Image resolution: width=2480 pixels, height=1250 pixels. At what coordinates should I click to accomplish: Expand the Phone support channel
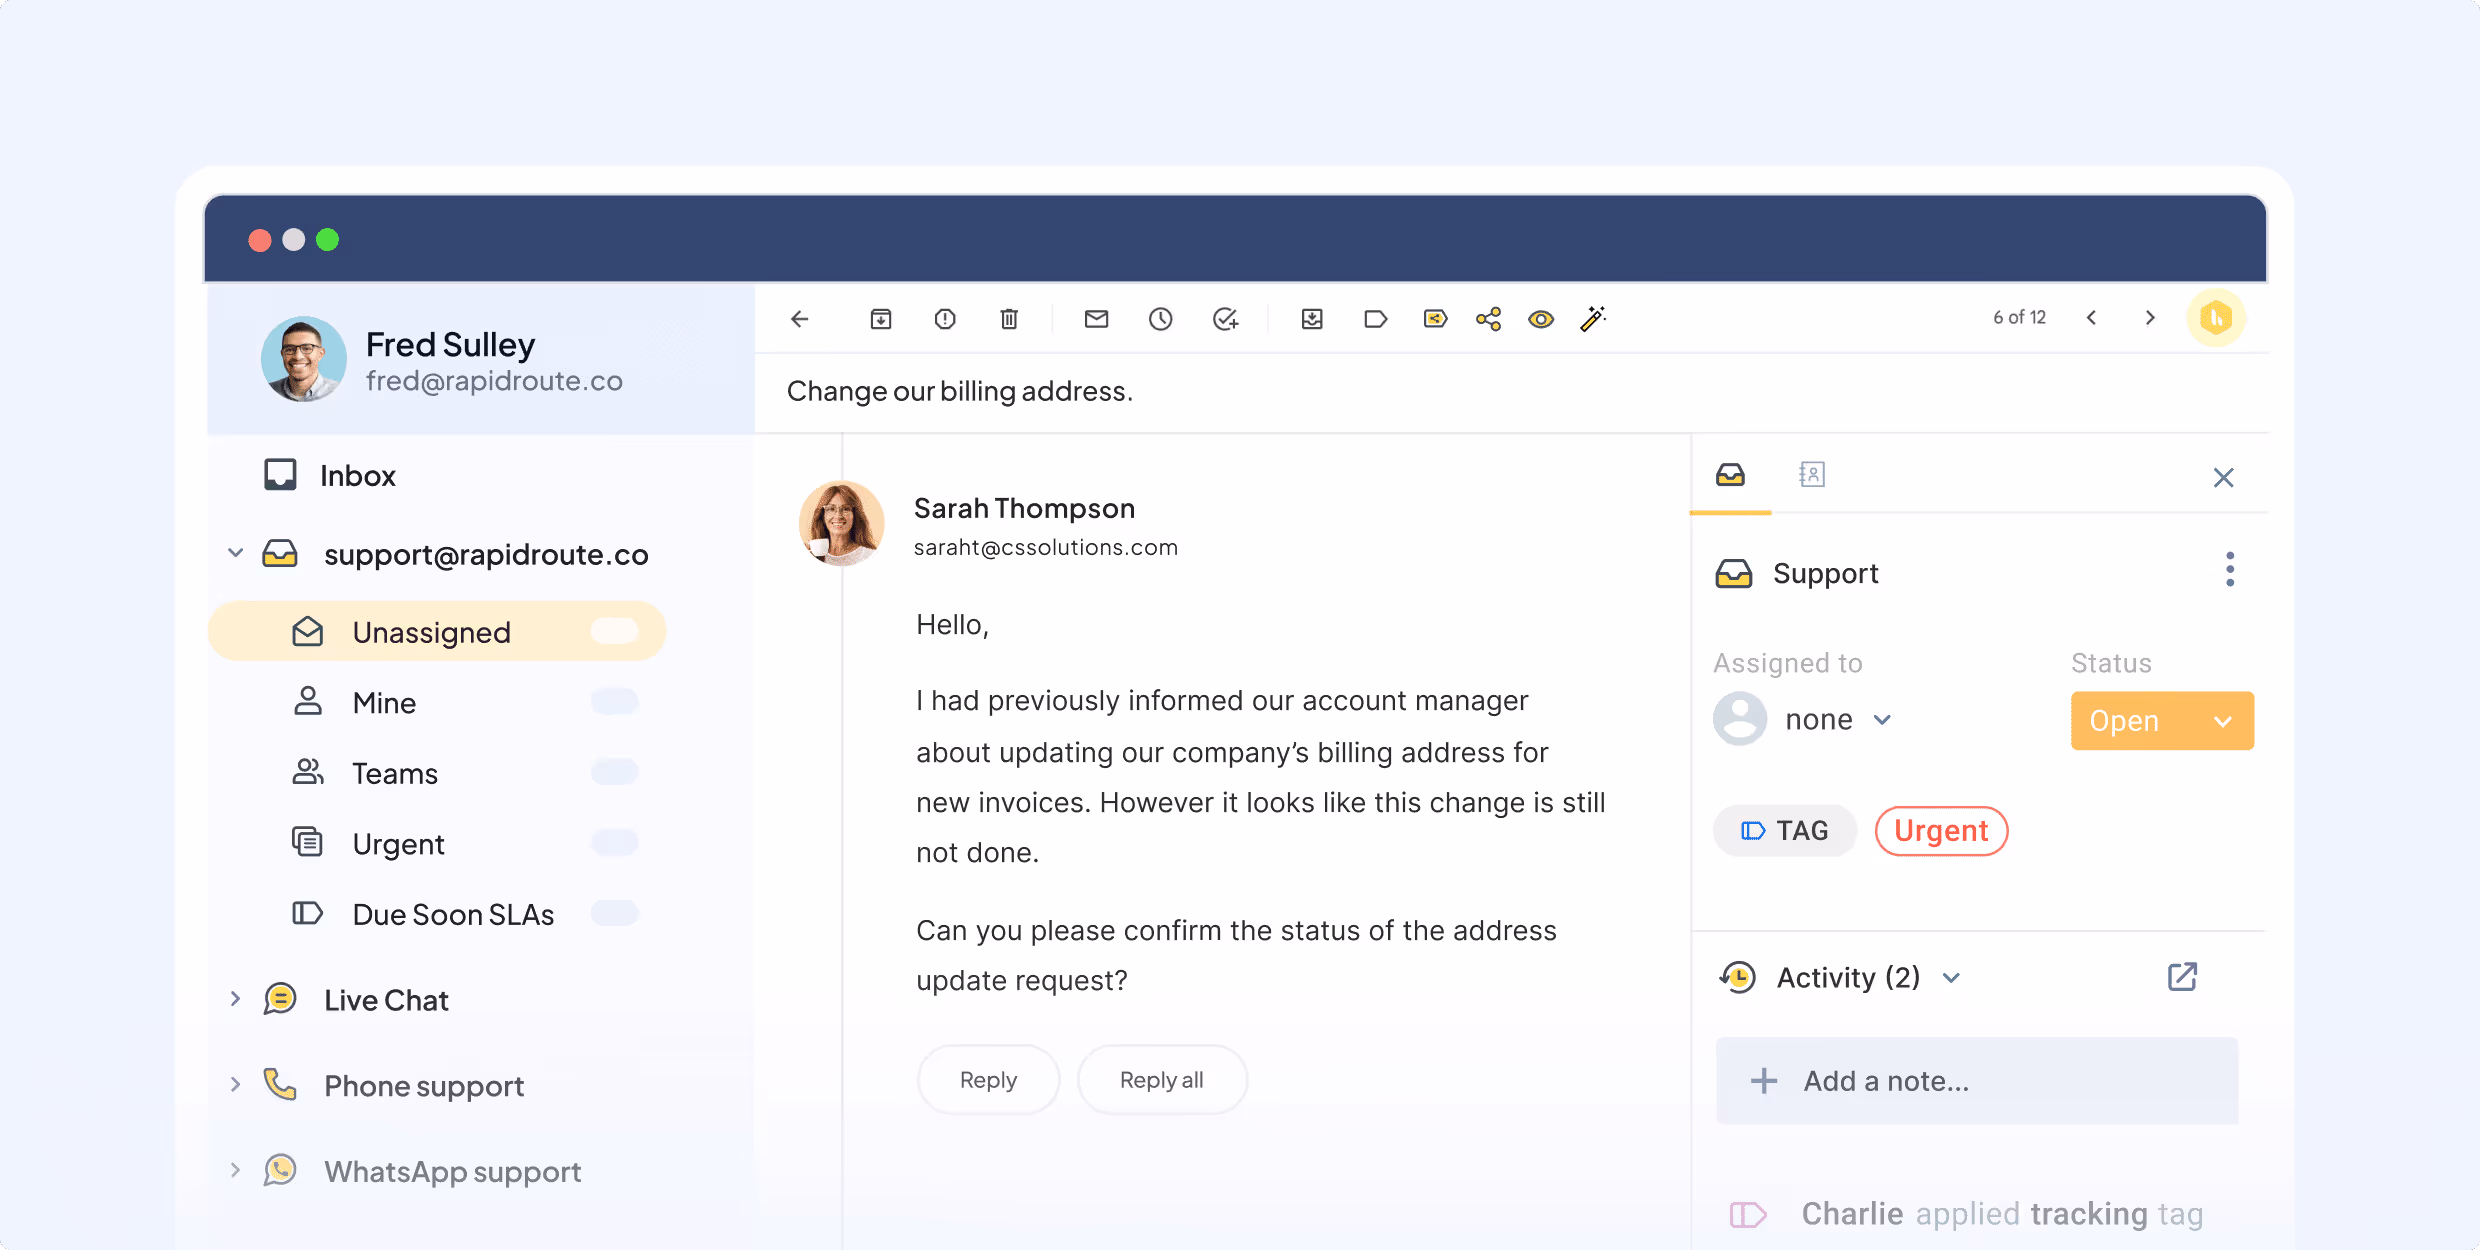point(236,1085)
